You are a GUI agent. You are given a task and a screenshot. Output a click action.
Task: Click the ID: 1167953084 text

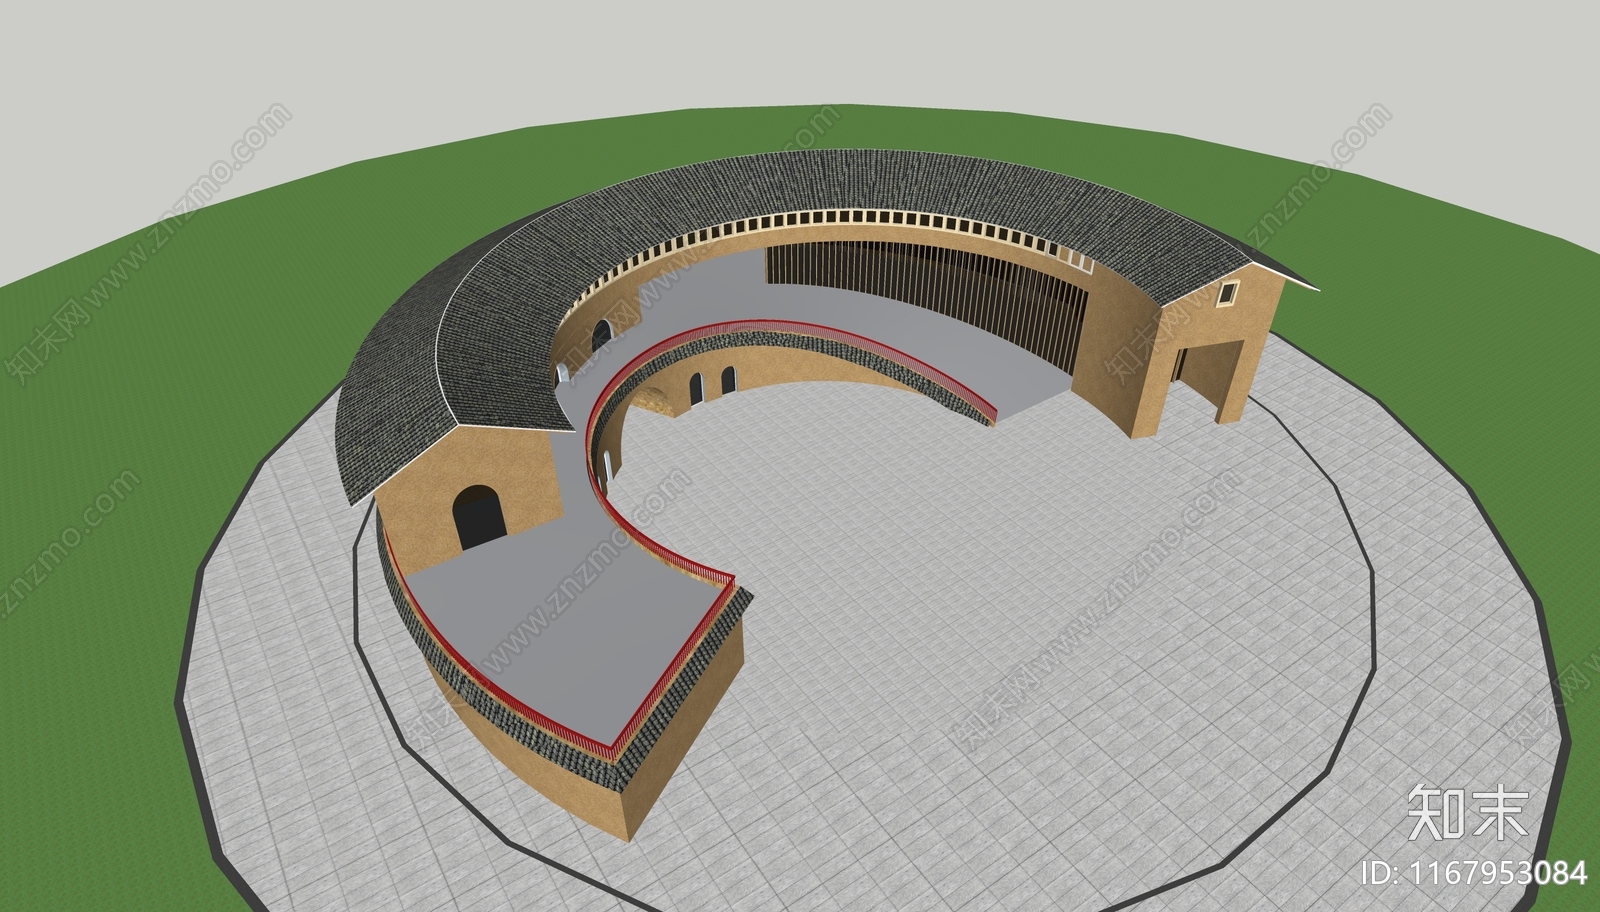tap(1475, 872)
